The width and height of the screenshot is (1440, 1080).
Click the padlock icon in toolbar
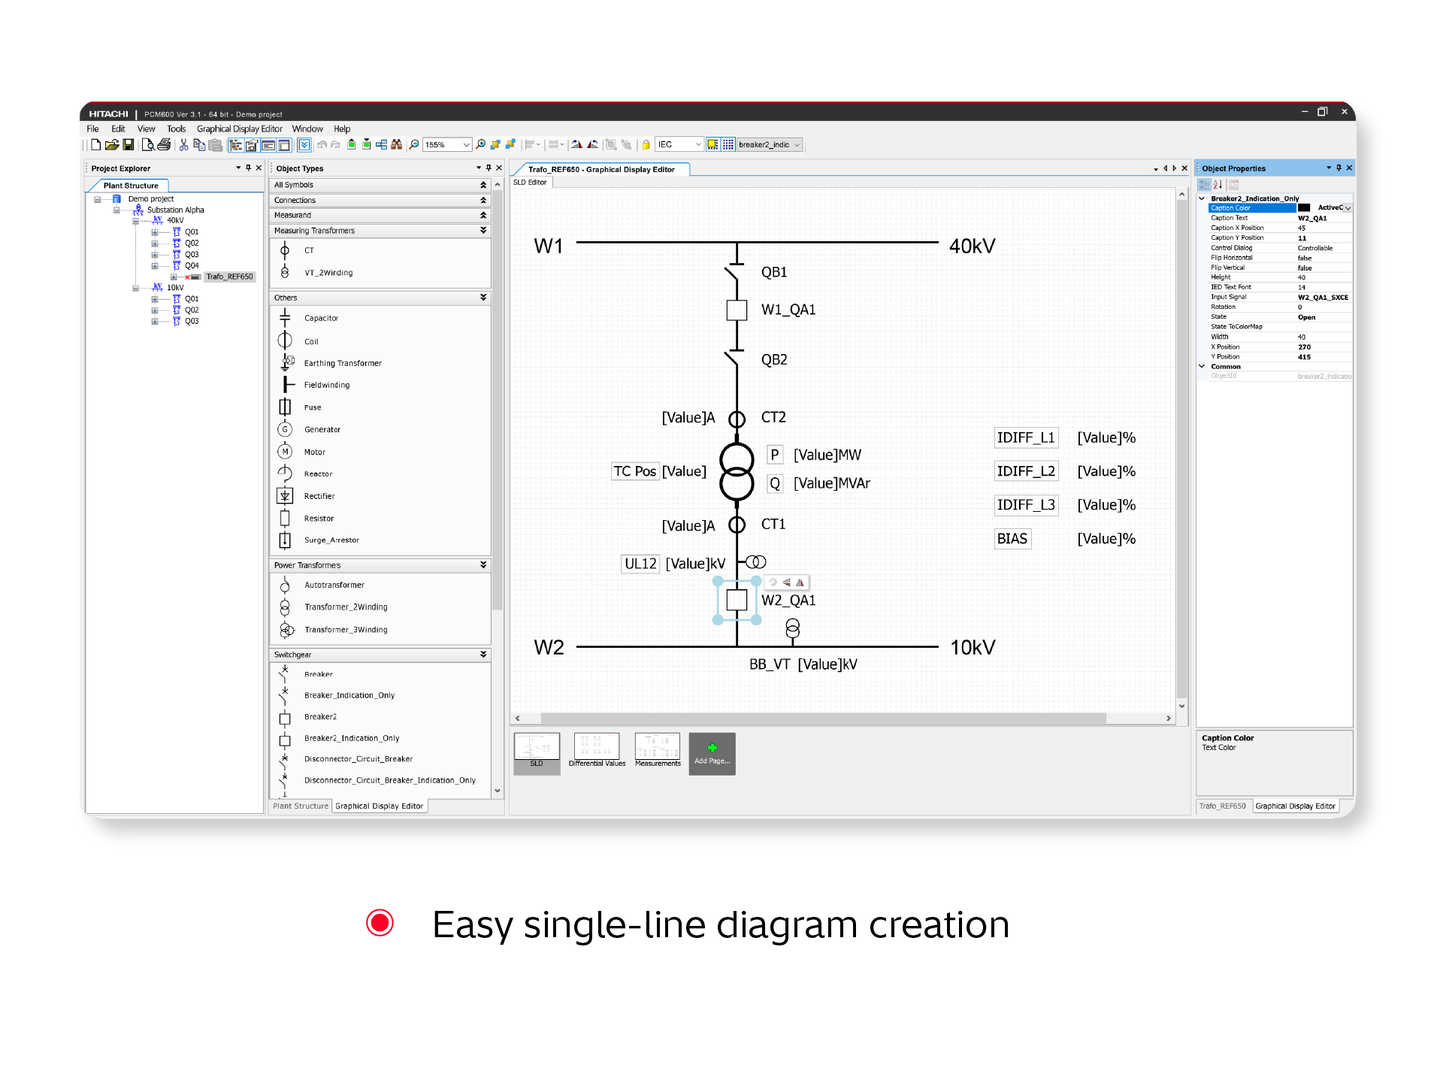646,145
